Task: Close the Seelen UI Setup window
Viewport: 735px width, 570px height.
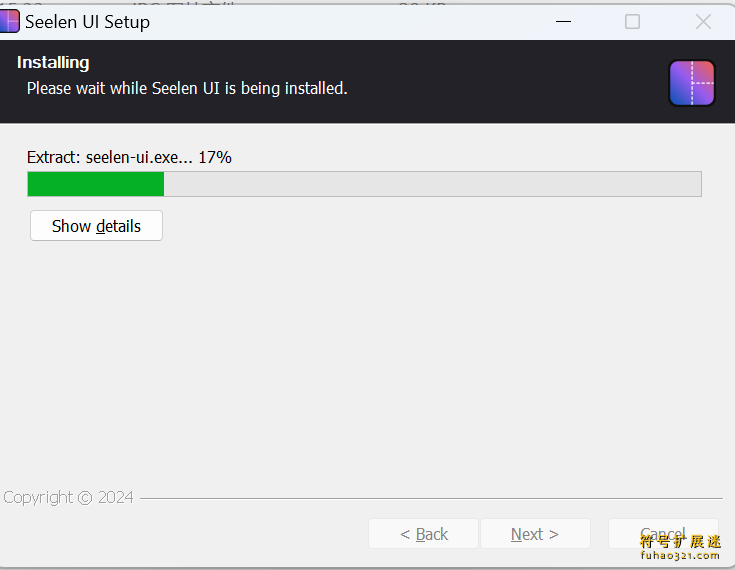Action: (x=703, y=21)
